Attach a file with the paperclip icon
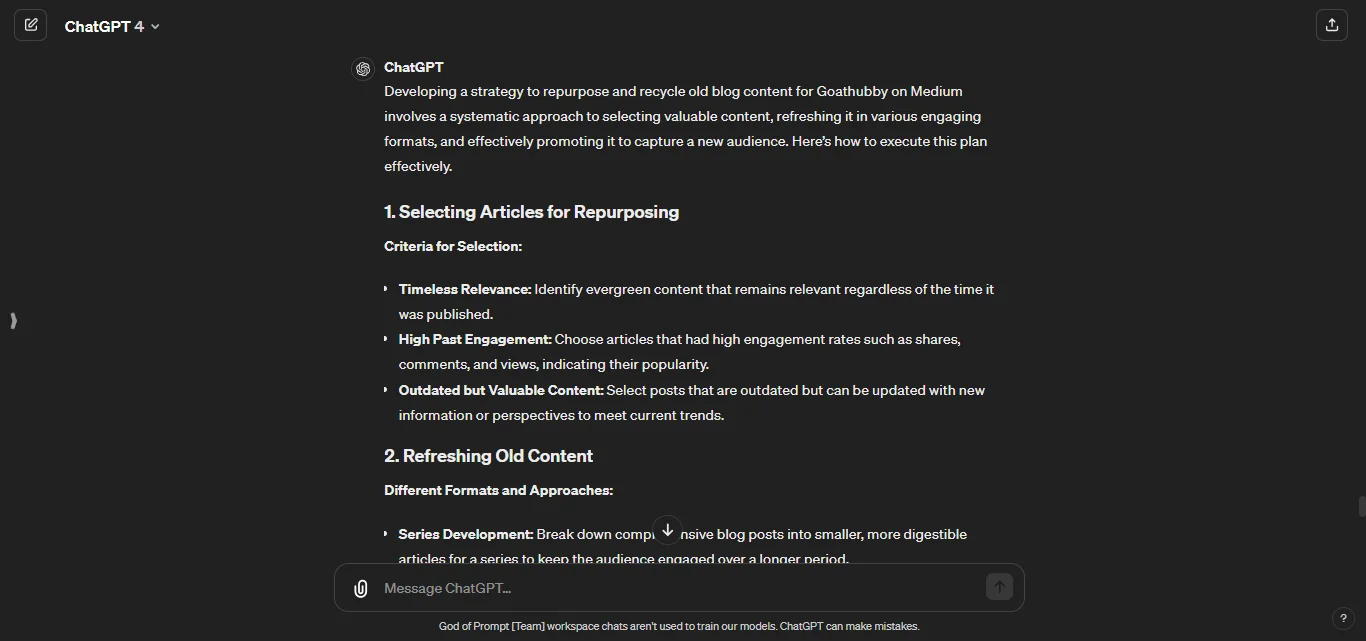The width and height of the screenshot is (1366, 641). [360, 588]
